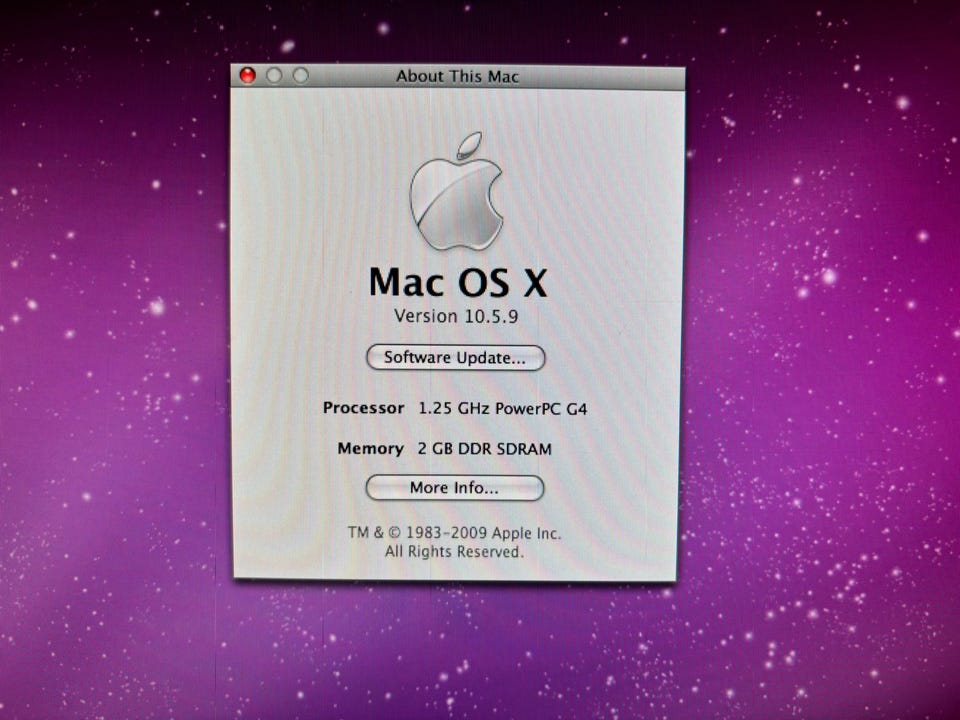
Task: Select the 2 GB DDR SDRAM value
Action: click(485, 449)
